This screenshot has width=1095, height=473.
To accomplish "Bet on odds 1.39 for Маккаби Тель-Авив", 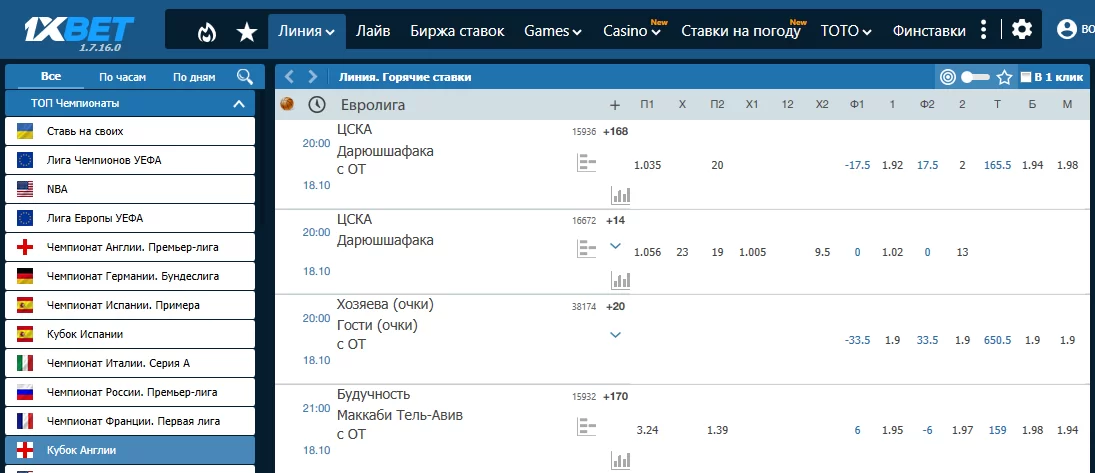I will 717,430.
